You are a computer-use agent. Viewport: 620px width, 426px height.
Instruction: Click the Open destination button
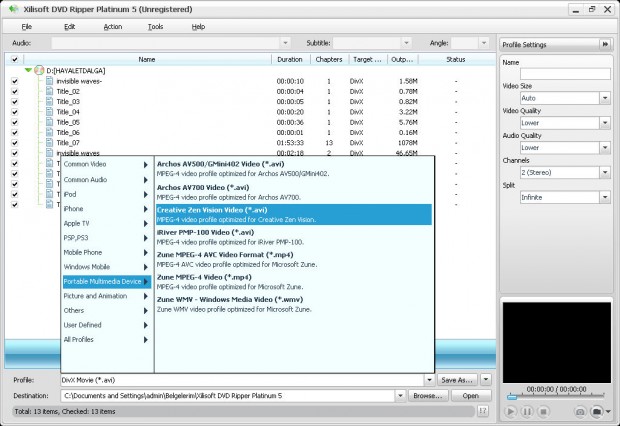[471, 396]
